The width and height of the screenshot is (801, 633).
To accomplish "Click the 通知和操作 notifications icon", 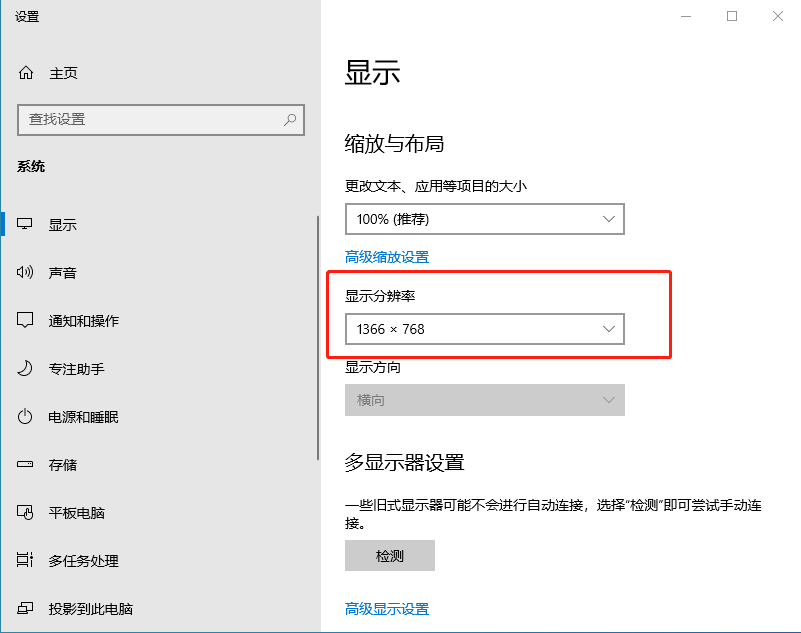I will pos(25,320).
